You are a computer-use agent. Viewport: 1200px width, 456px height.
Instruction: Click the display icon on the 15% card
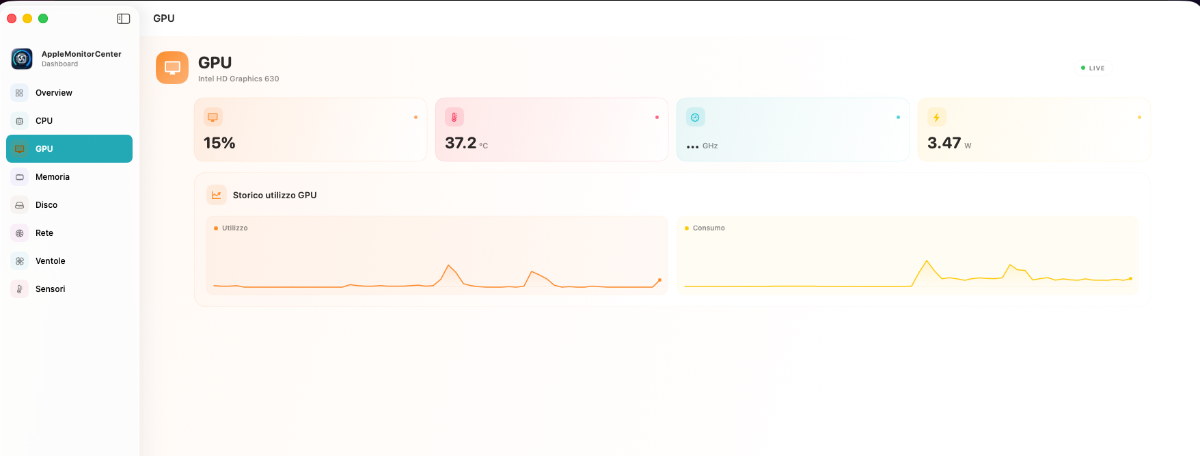[213, 117]
